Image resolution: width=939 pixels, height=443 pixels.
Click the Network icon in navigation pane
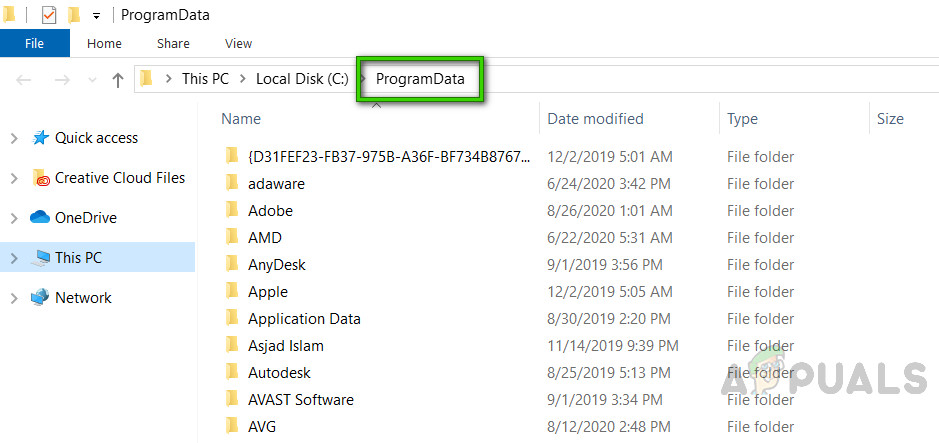[x=40, y=297]
